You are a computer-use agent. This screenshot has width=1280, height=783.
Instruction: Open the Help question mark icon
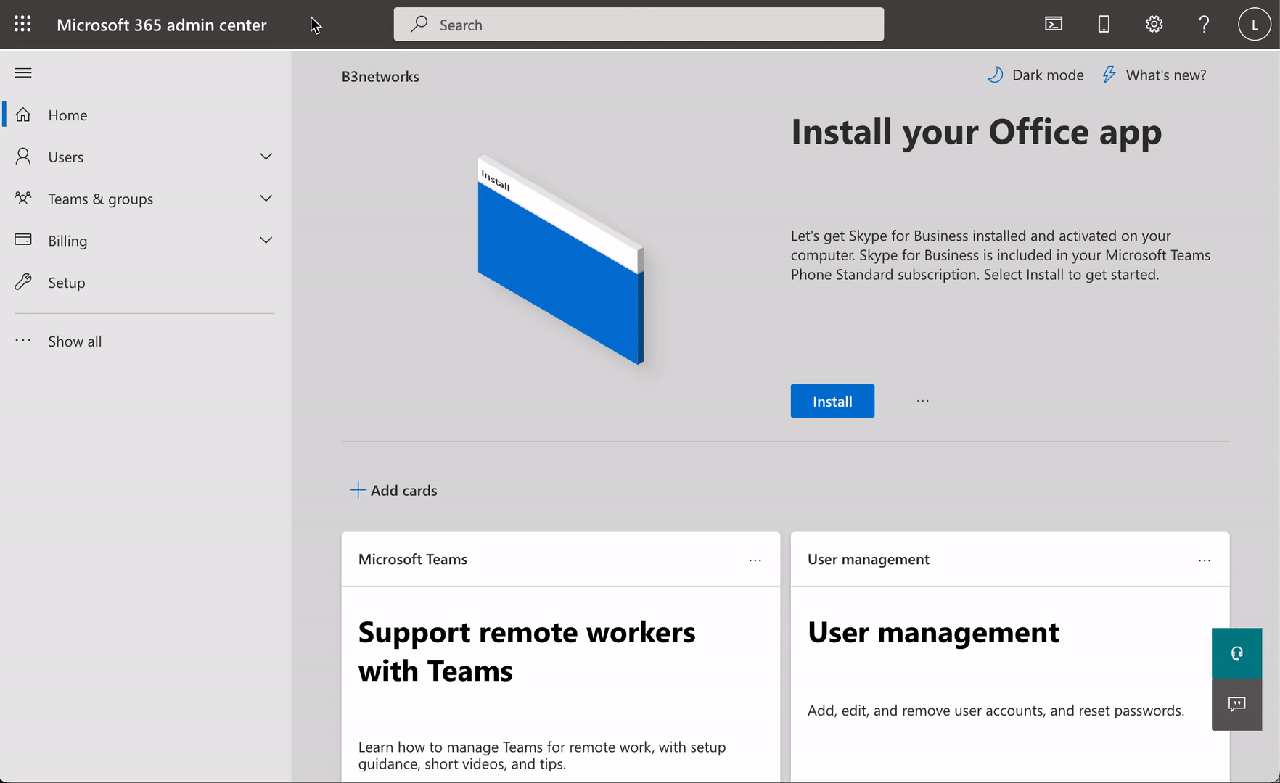tap(1204, 24)
